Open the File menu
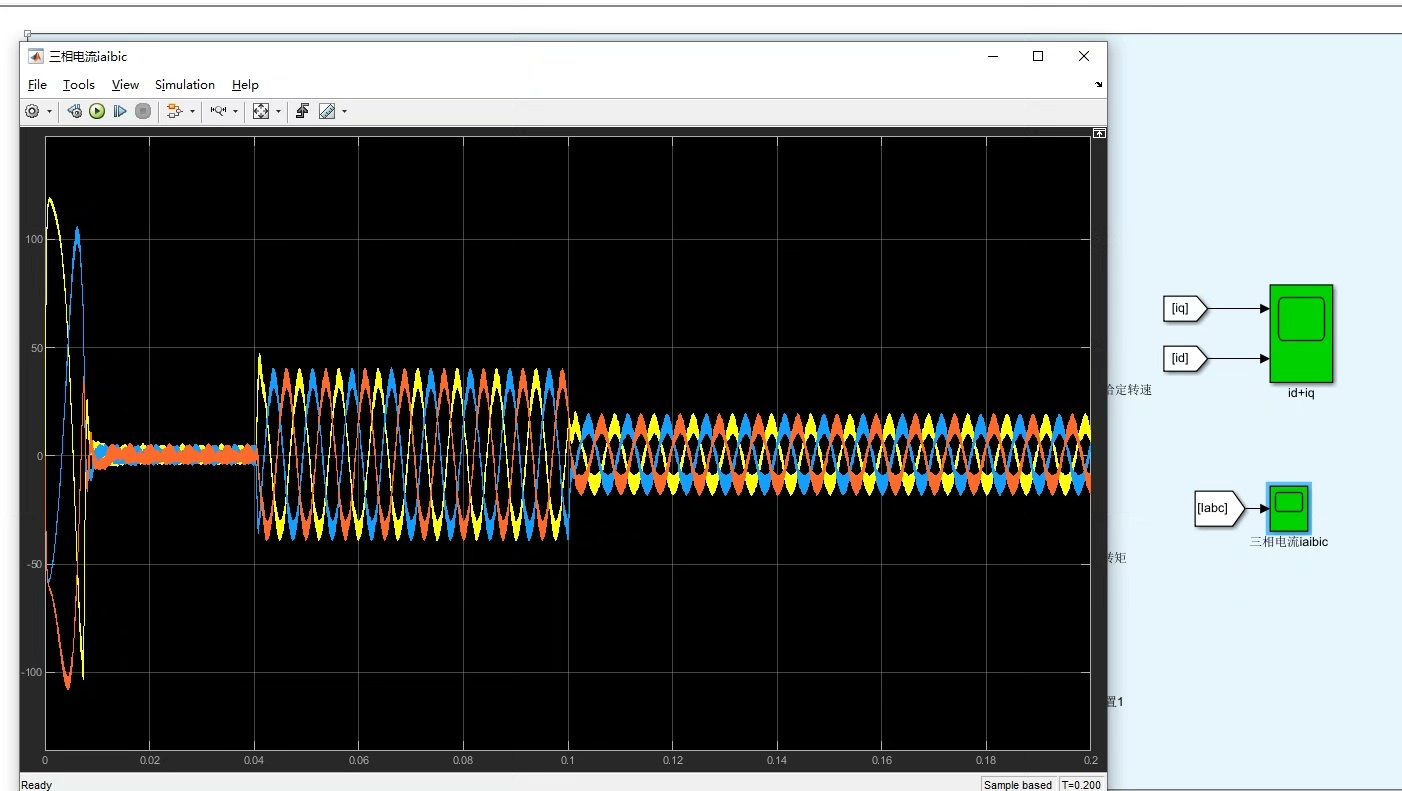 (37, 85)
